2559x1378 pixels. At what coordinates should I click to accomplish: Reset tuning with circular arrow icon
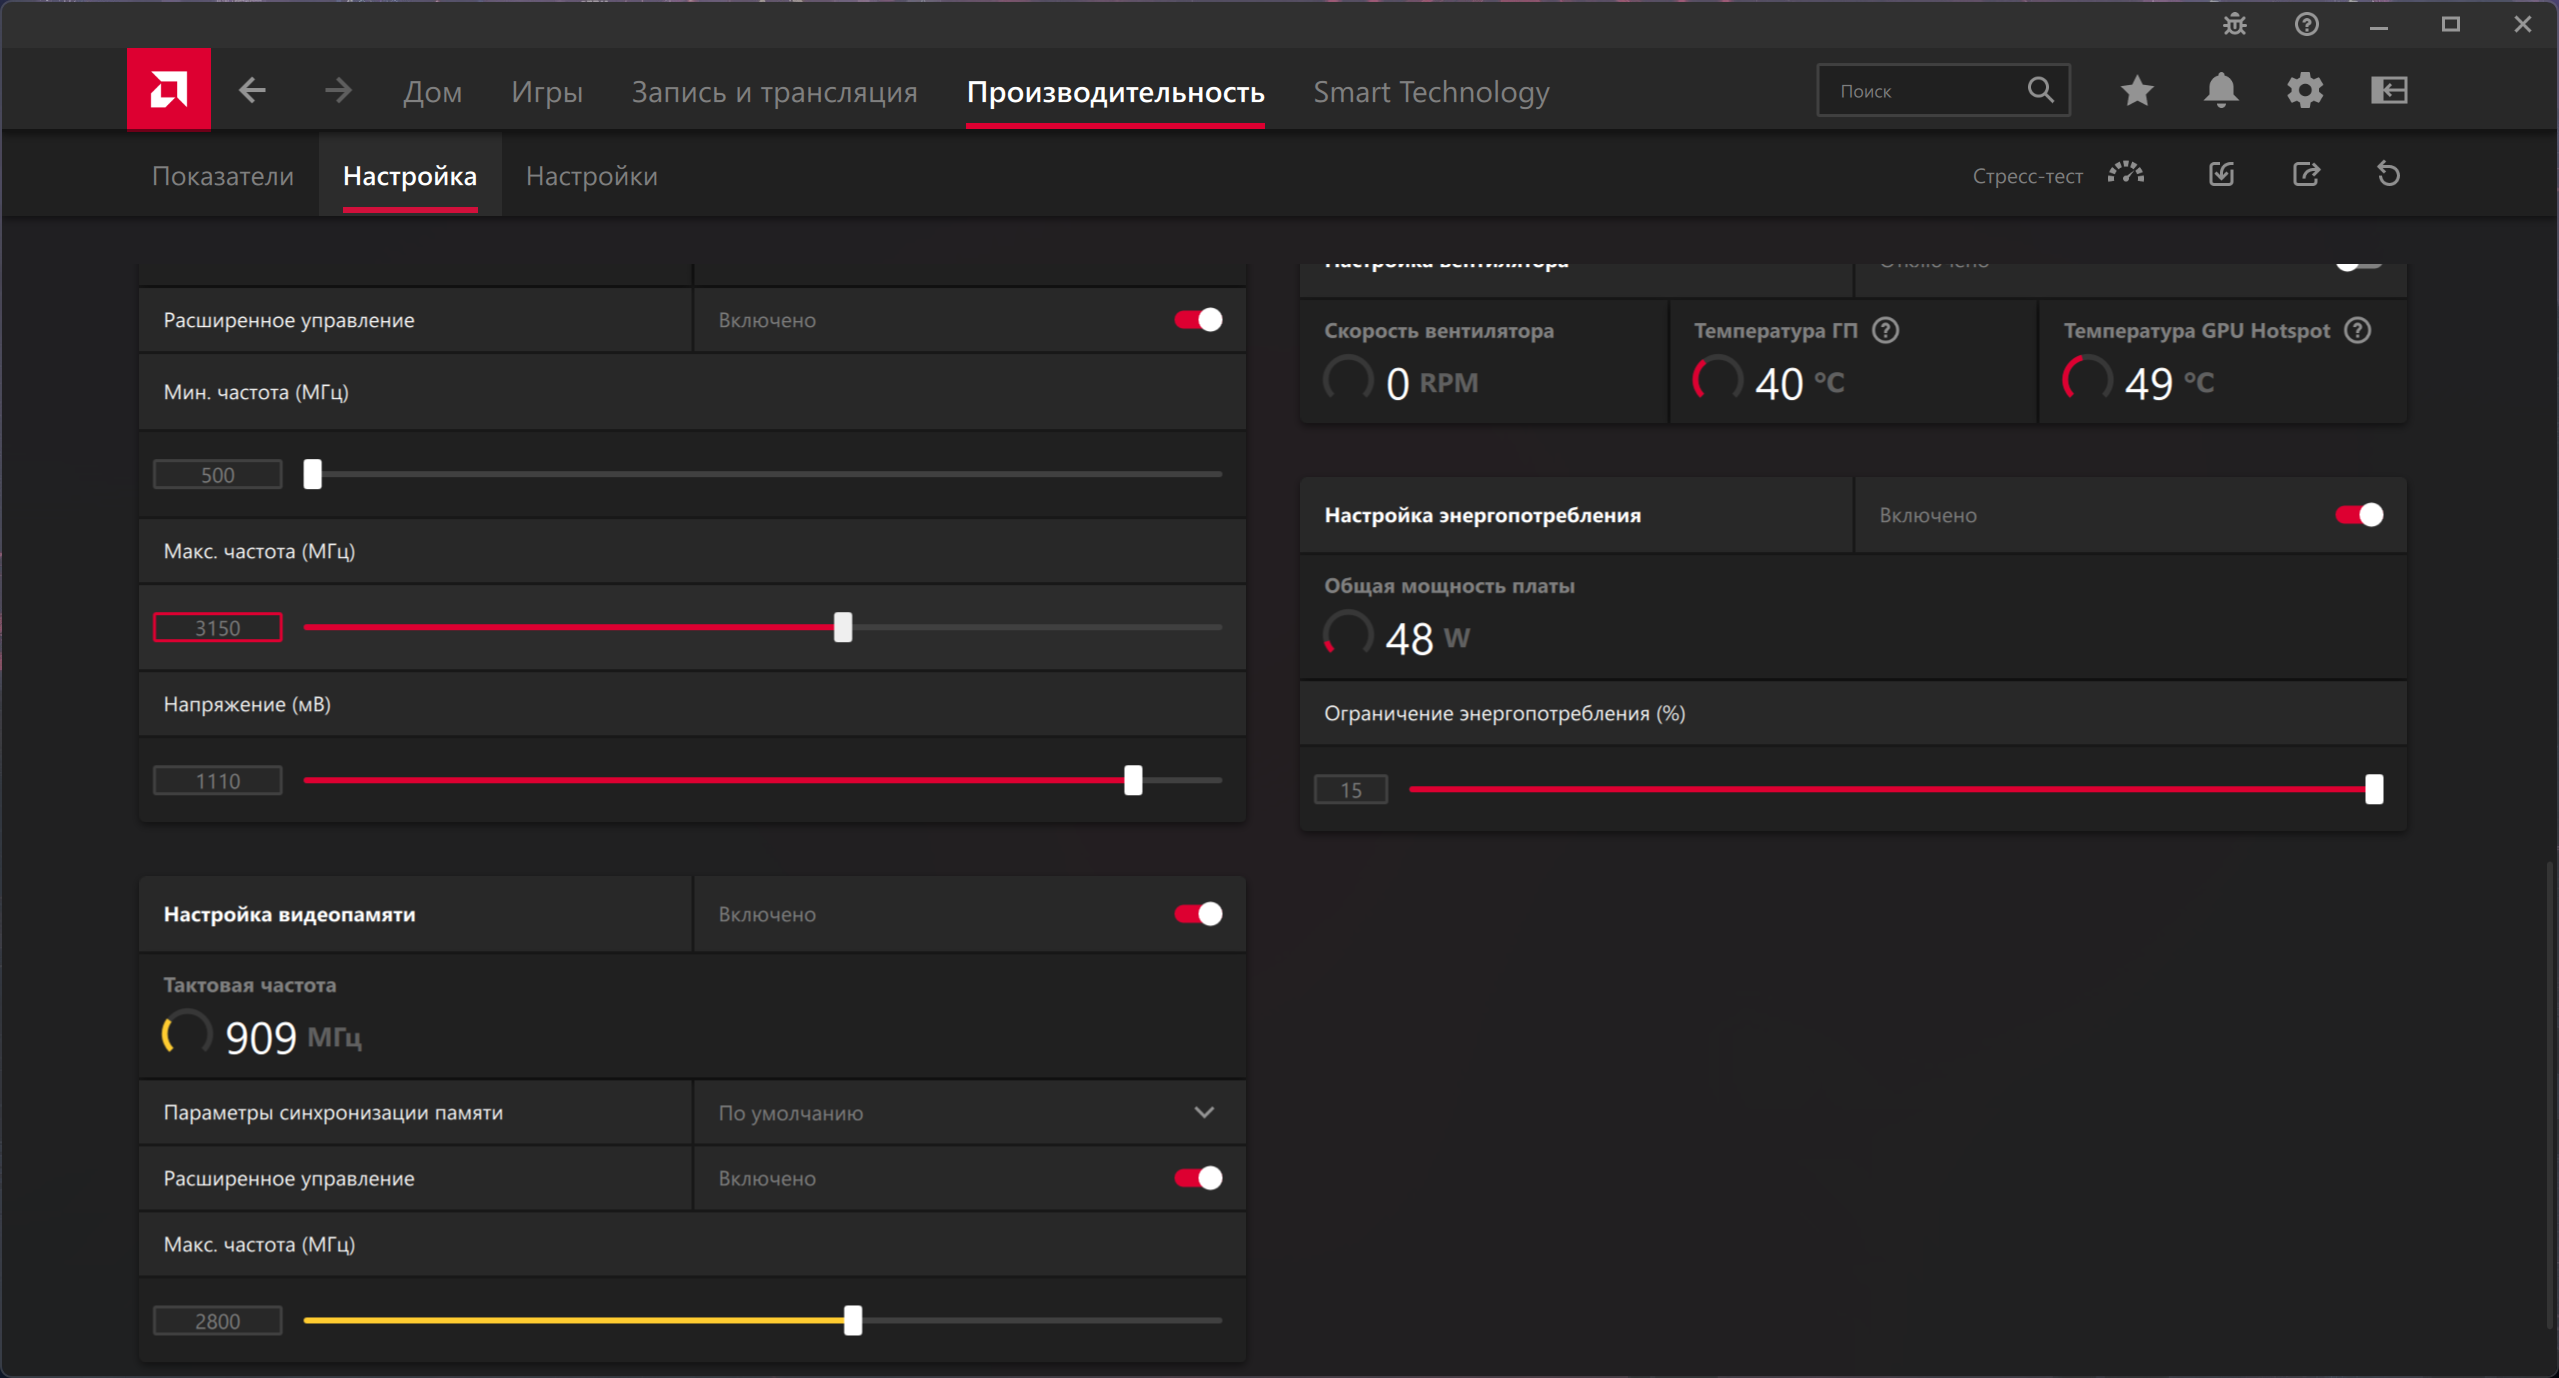(x=2388, y=175)
